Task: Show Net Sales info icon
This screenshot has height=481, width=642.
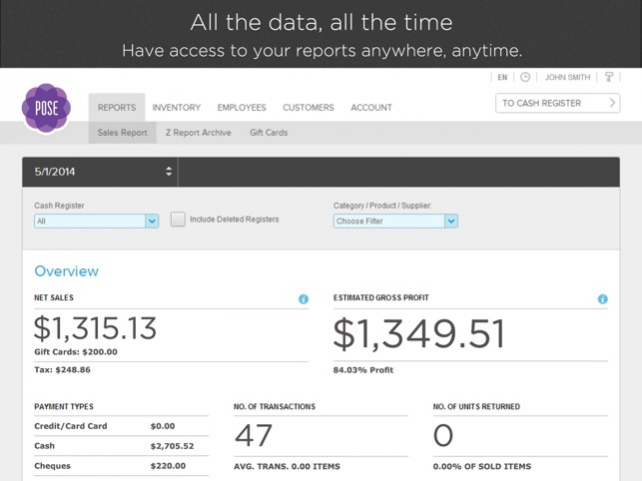Action: pos(303,299)
